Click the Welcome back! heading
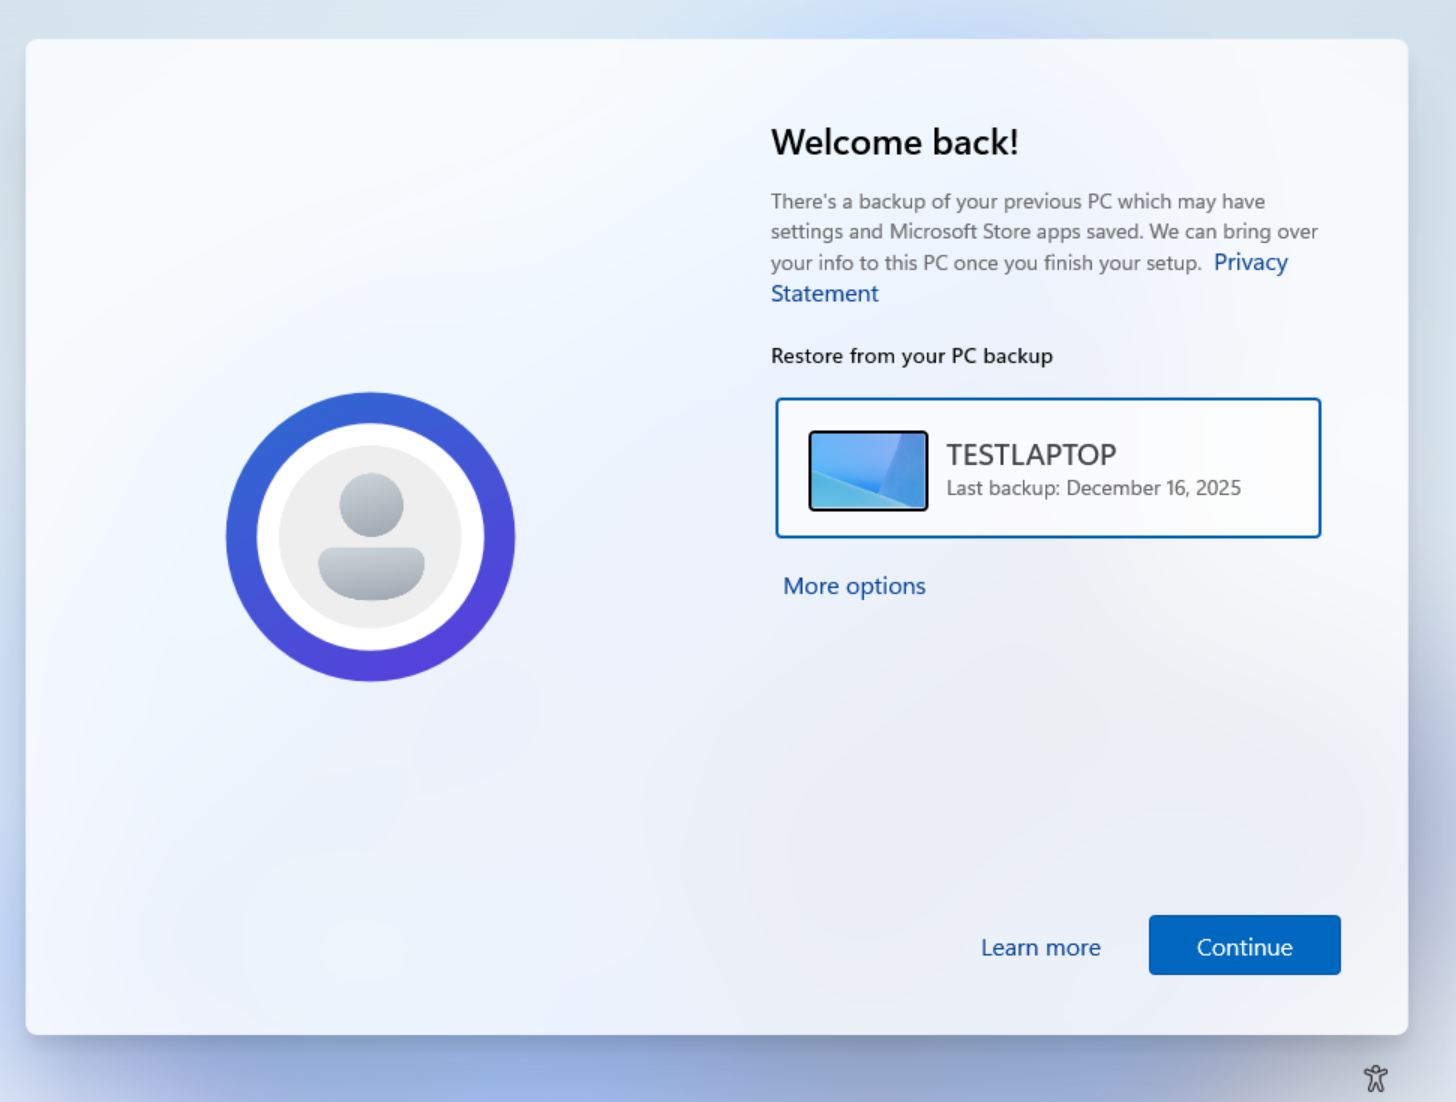The image size is (1456, 1102). [x=894, y=142]
